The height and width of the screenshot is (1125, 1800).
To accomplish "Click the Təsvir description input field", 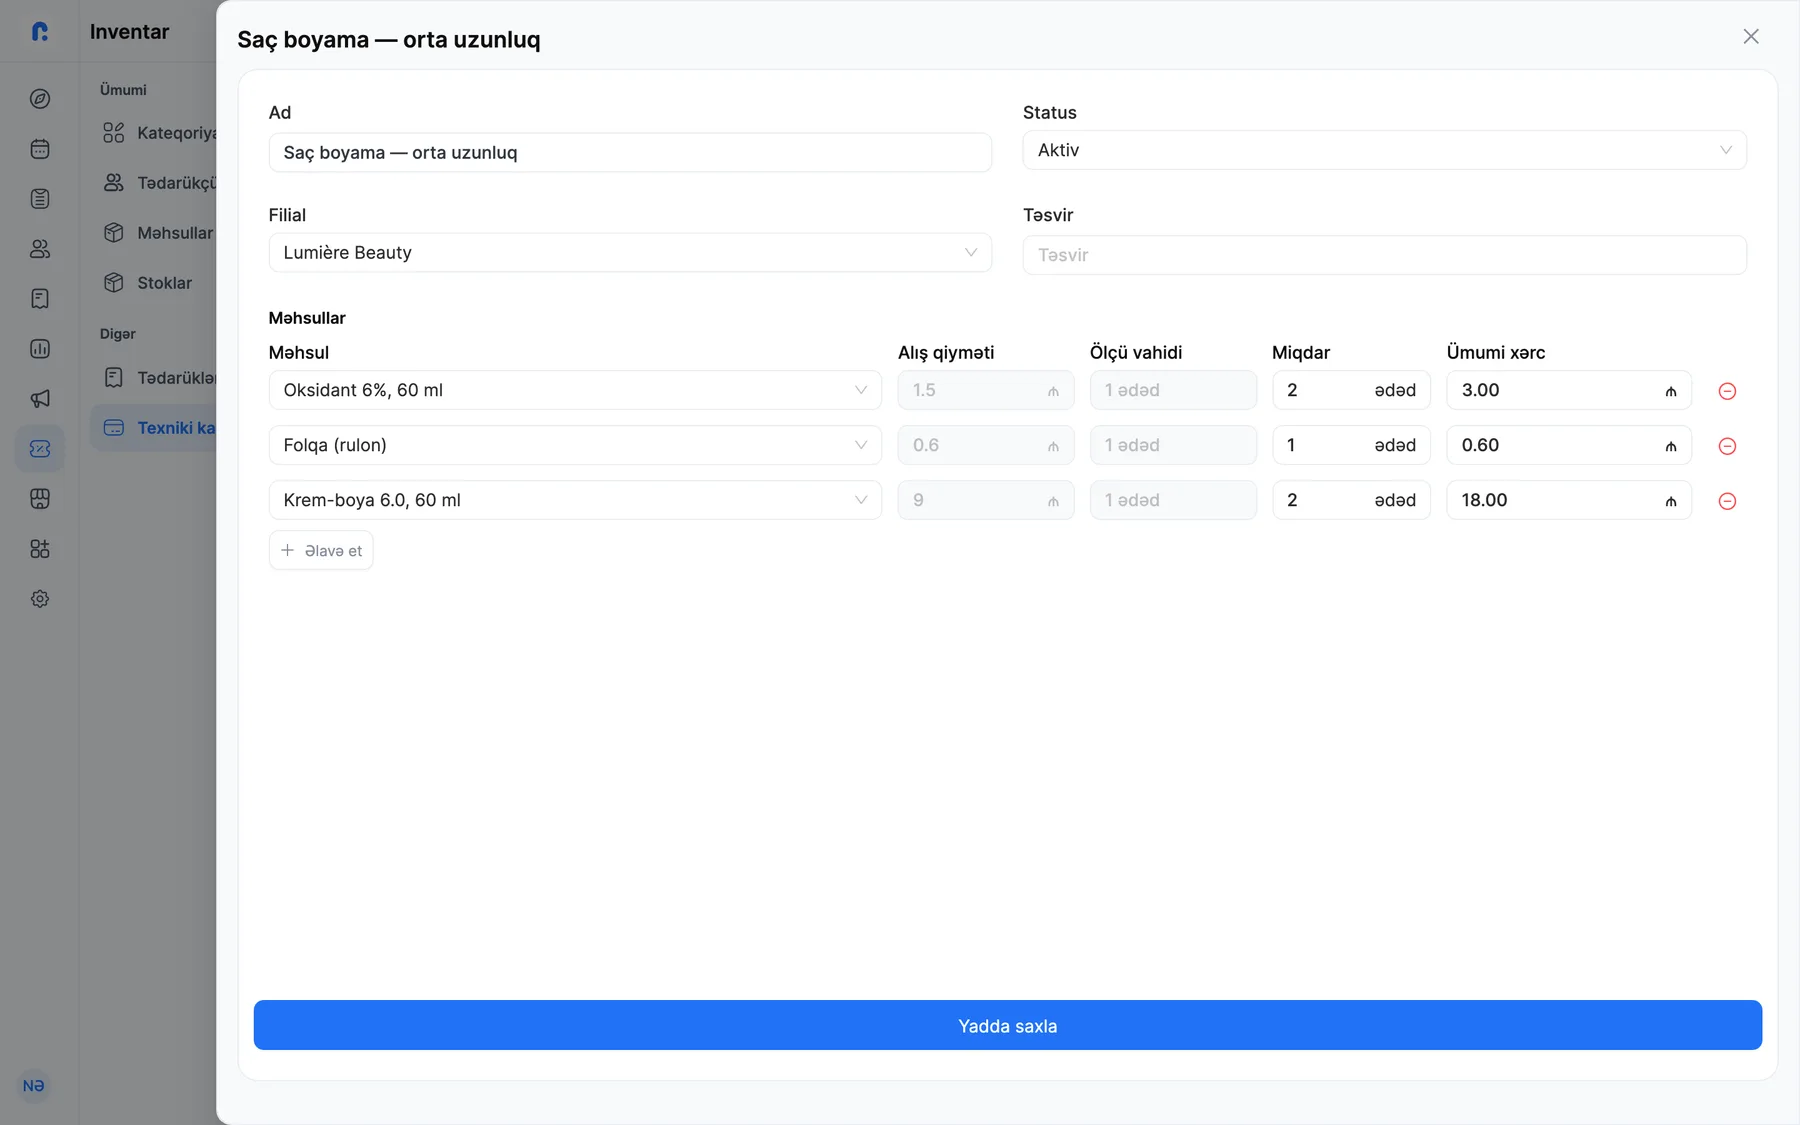I will click(x=1384, y=255).
